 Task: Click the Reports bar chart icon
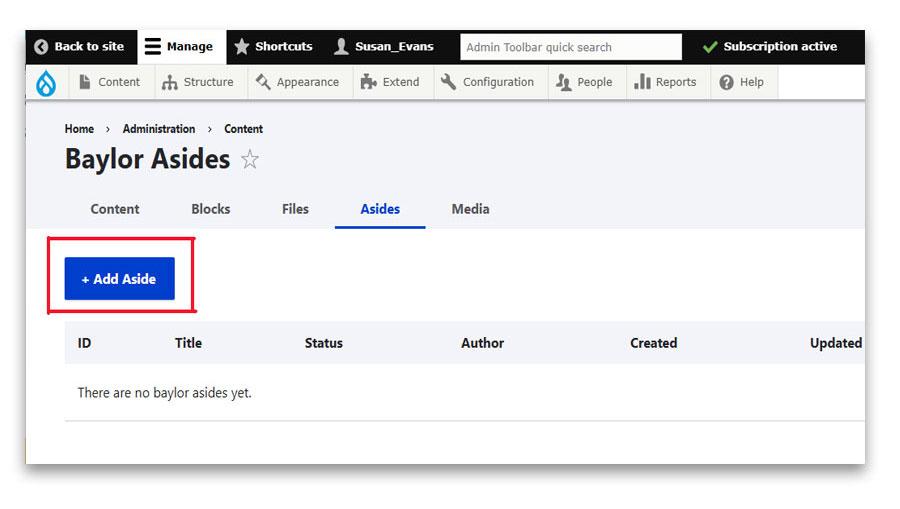click(x=642, y=82)
